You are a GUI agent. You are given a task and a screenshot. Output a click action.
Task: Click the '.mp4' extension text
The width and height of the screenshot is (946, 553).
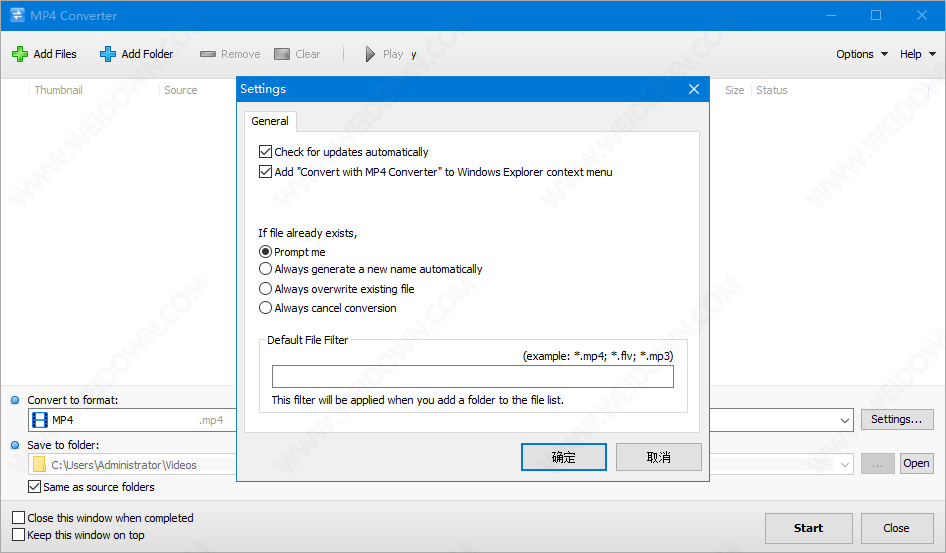click(211, 420)
